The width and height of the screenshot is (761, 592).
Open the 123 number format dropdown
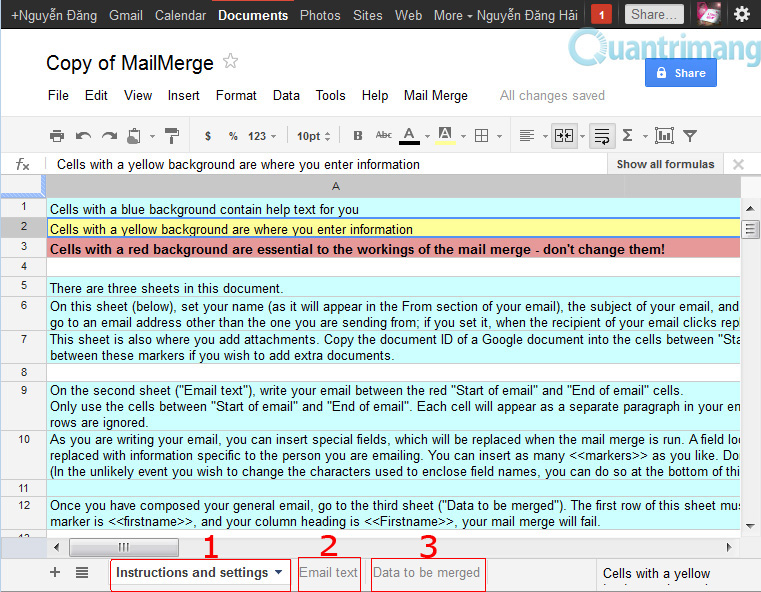tap(262, 136)
